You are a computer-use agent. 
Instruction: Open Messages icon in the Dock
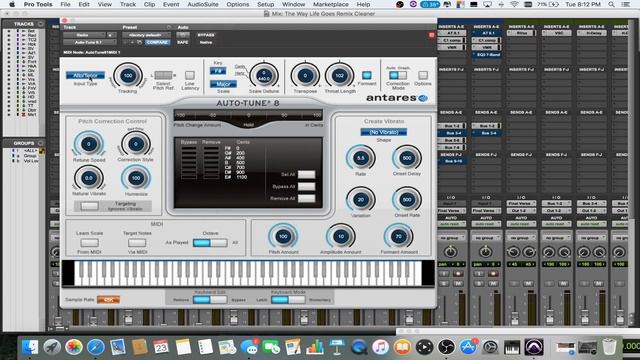pyautogui.click(x=249, y=347)
